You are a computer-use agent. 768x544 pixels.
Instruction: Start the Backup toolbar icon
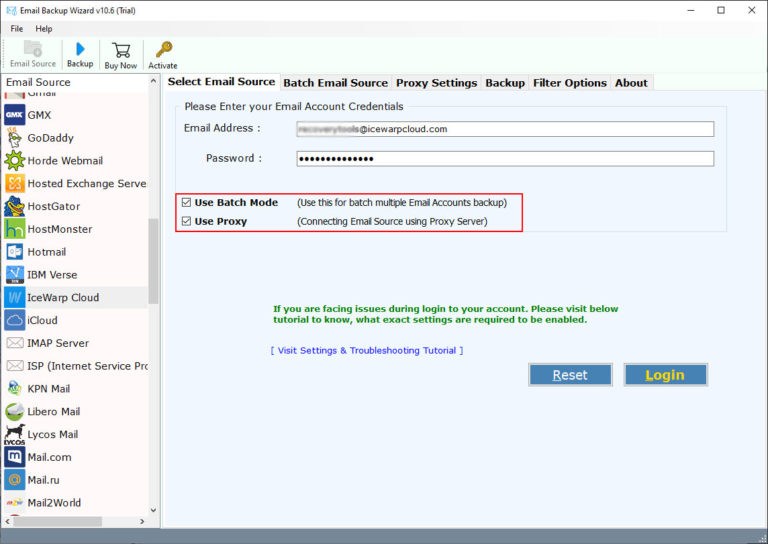80,49
